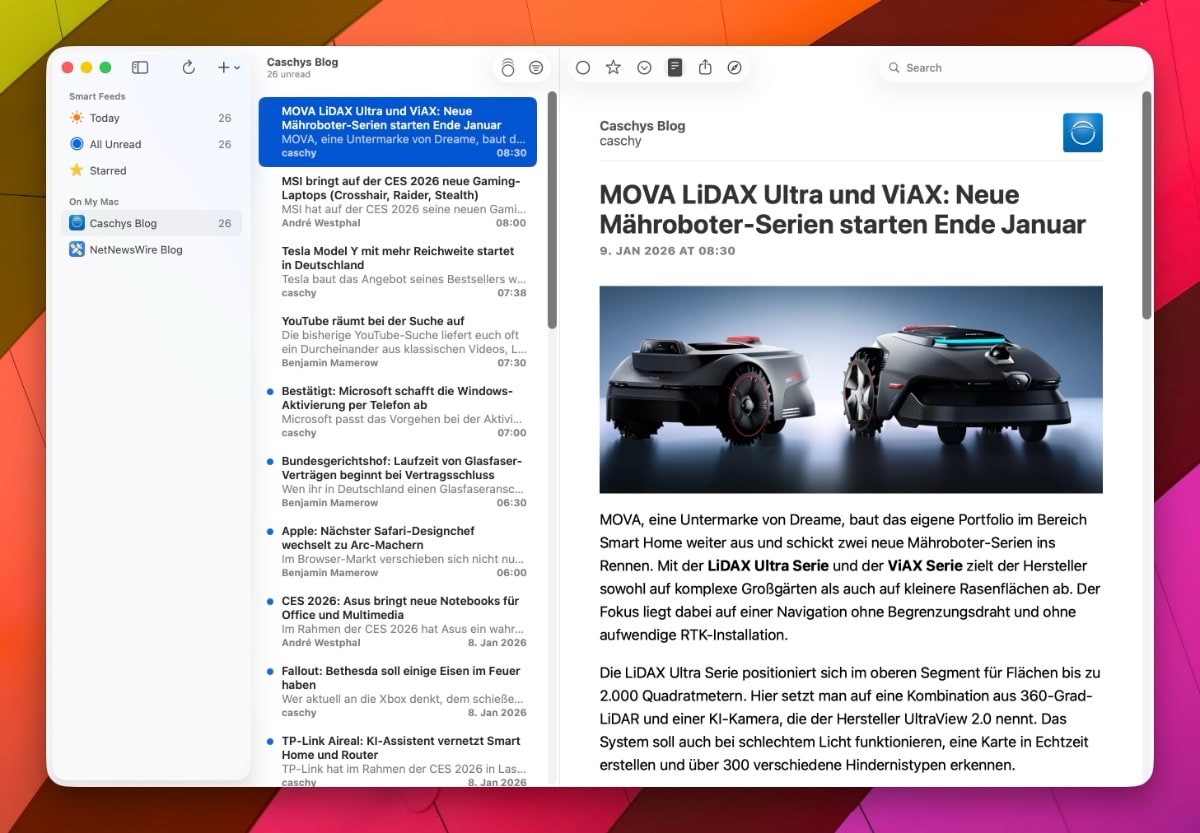Click the Caschys Blog timeline title
Screen dimensions: 1200x833
(x=302, y=62)
